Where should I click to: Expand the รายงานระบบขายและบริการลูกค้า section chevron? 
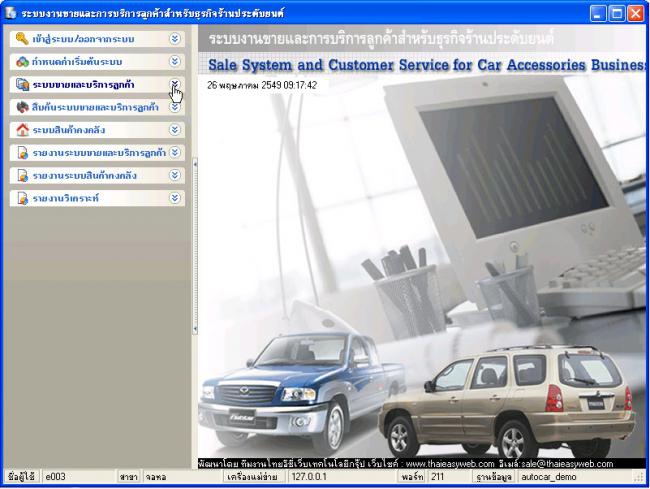pyautogui.click(x=175, y=153)
